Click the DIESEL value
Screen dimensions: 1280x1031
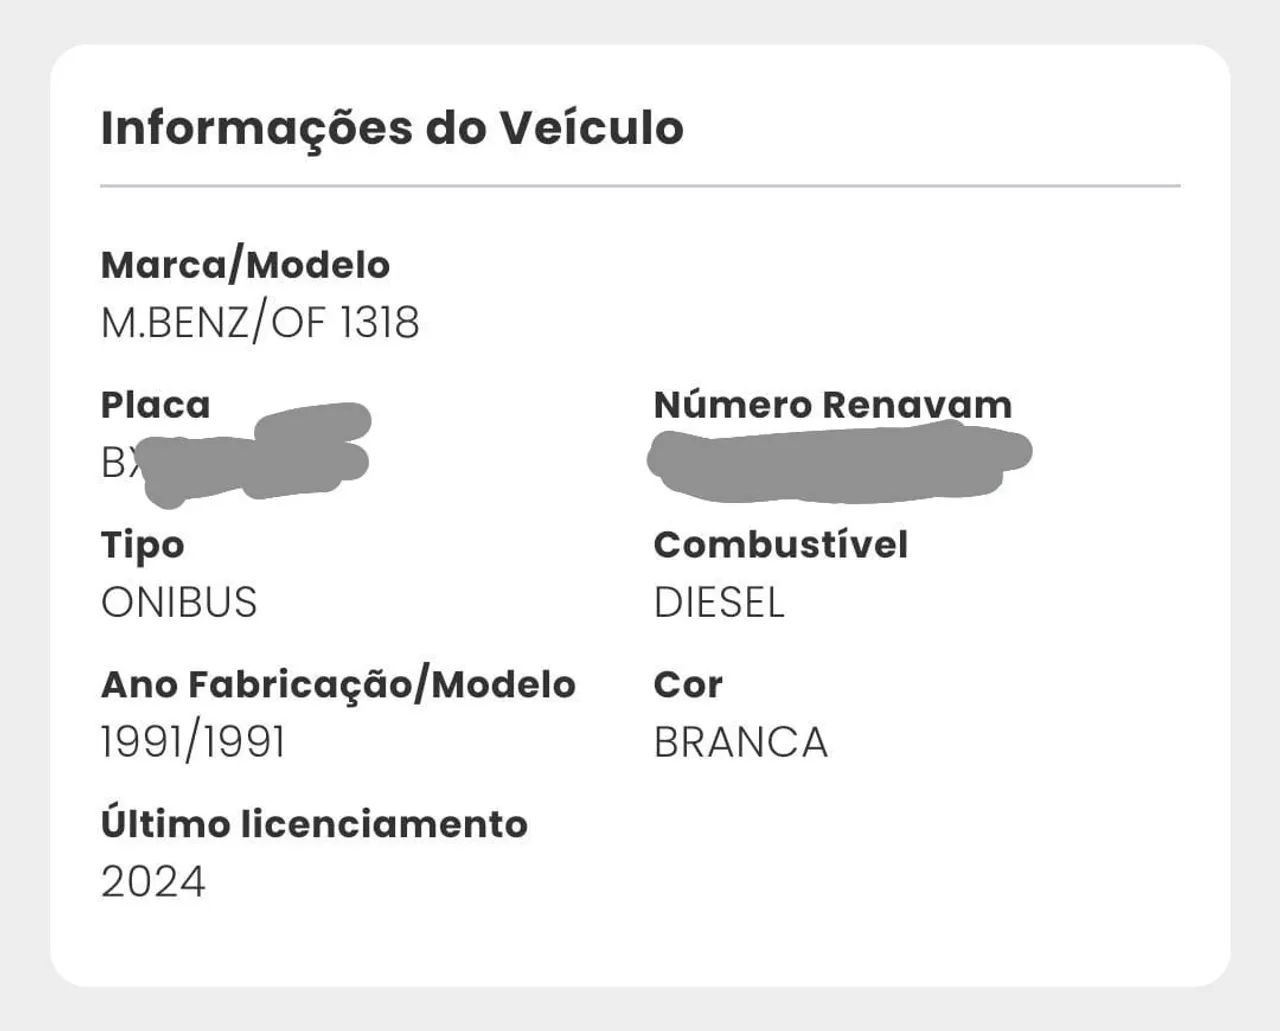pos(719,603)
